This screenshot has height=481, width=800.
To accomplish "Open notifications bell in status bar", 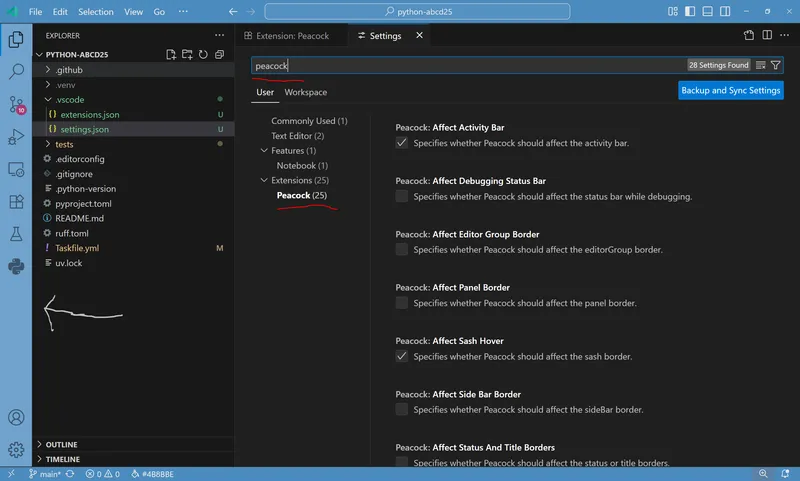I will coord(785,473).
